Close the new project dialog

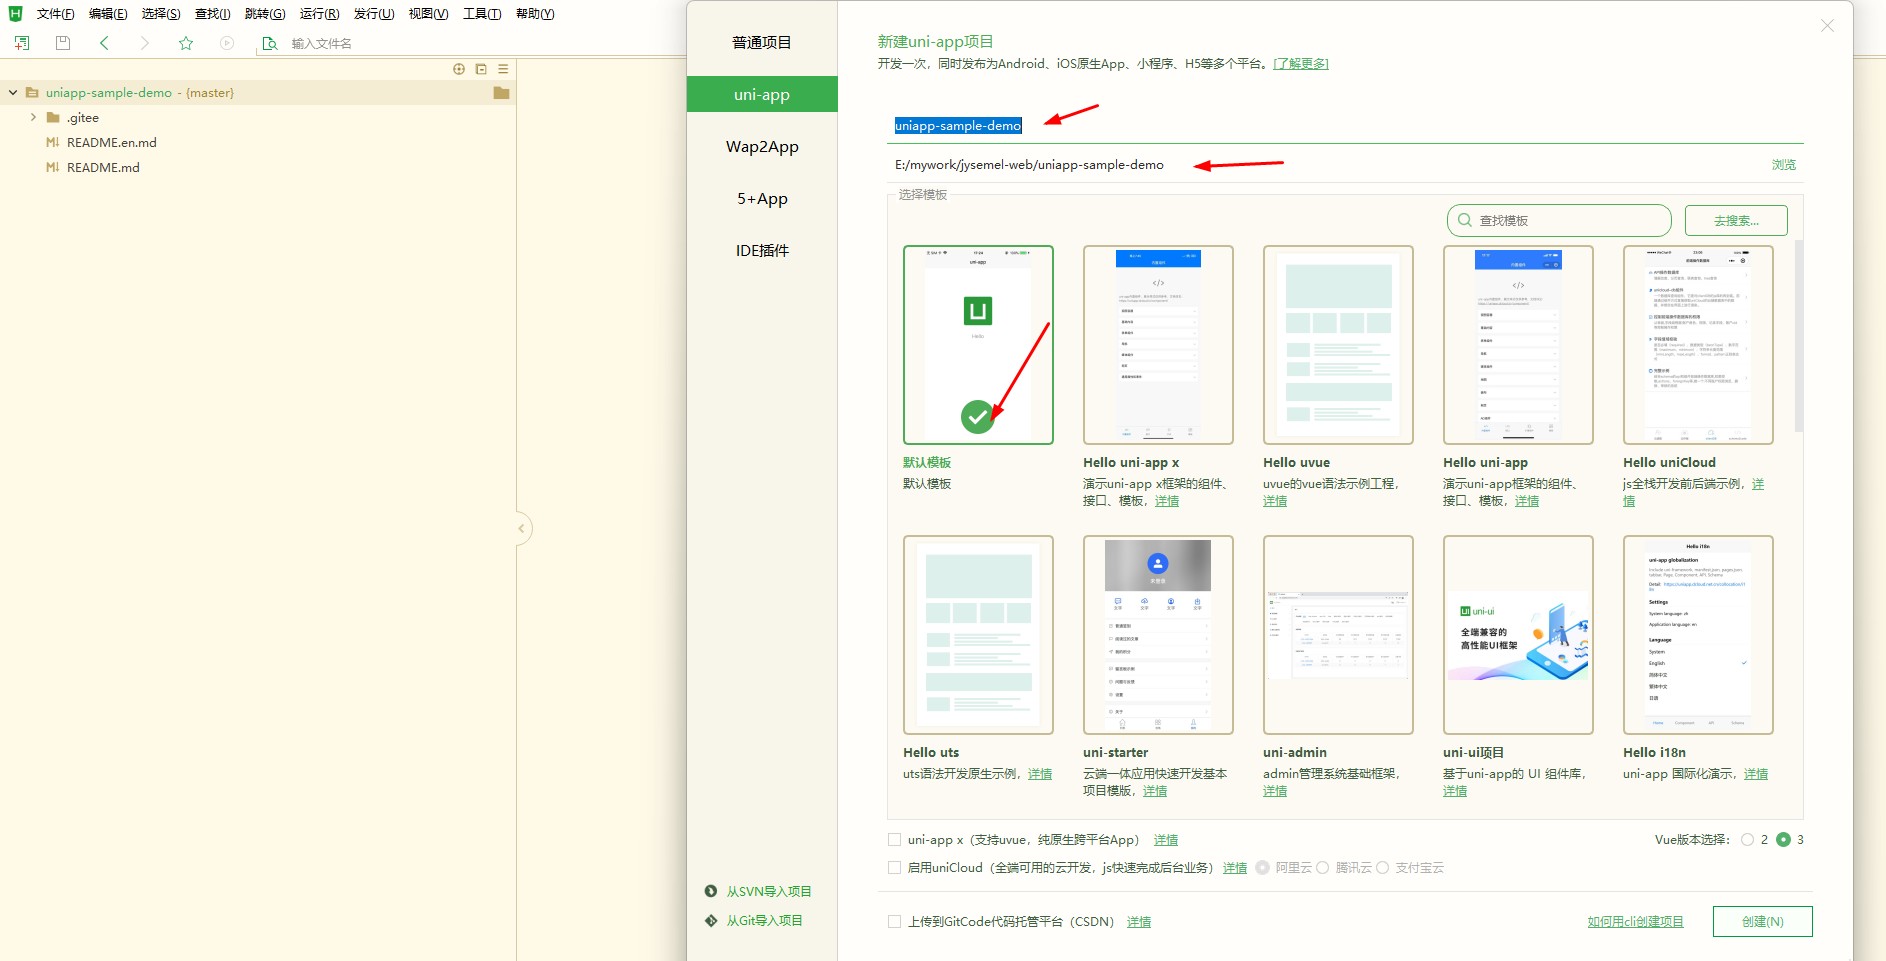pyautogui.click(x=1827, y=26)
